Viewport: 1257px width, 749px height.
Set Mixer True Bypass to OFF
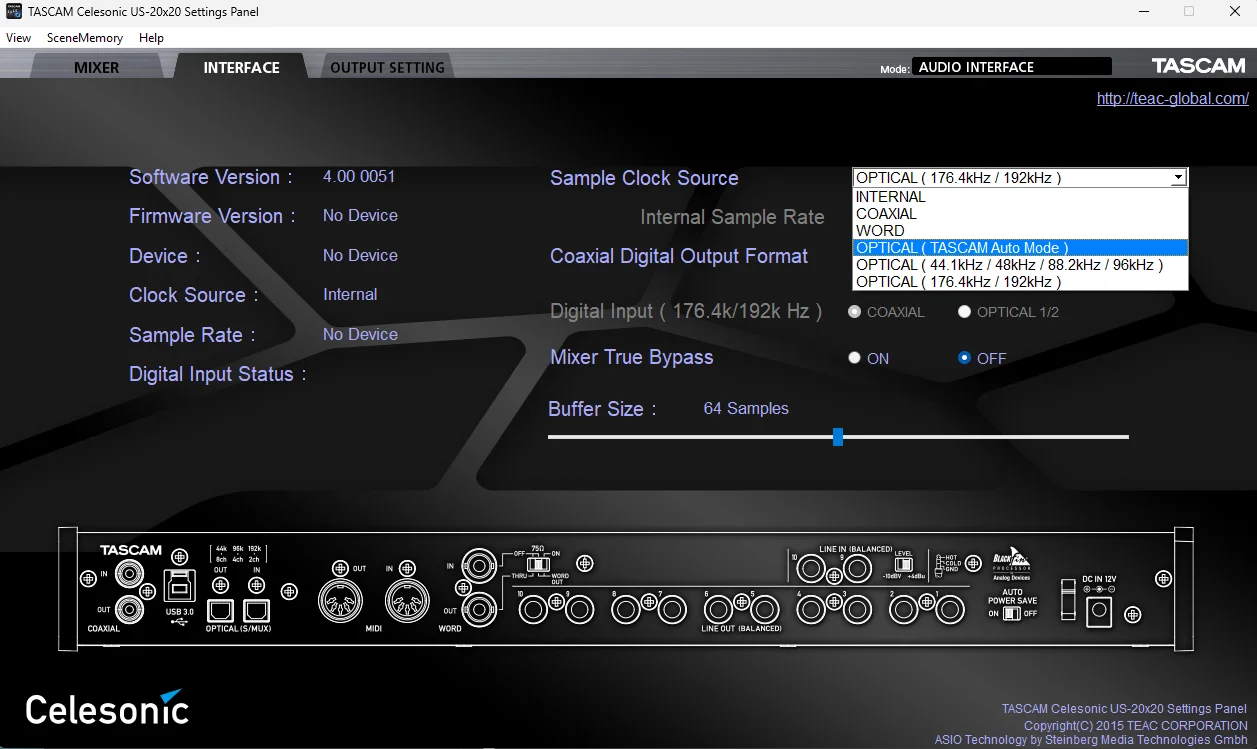964,358
